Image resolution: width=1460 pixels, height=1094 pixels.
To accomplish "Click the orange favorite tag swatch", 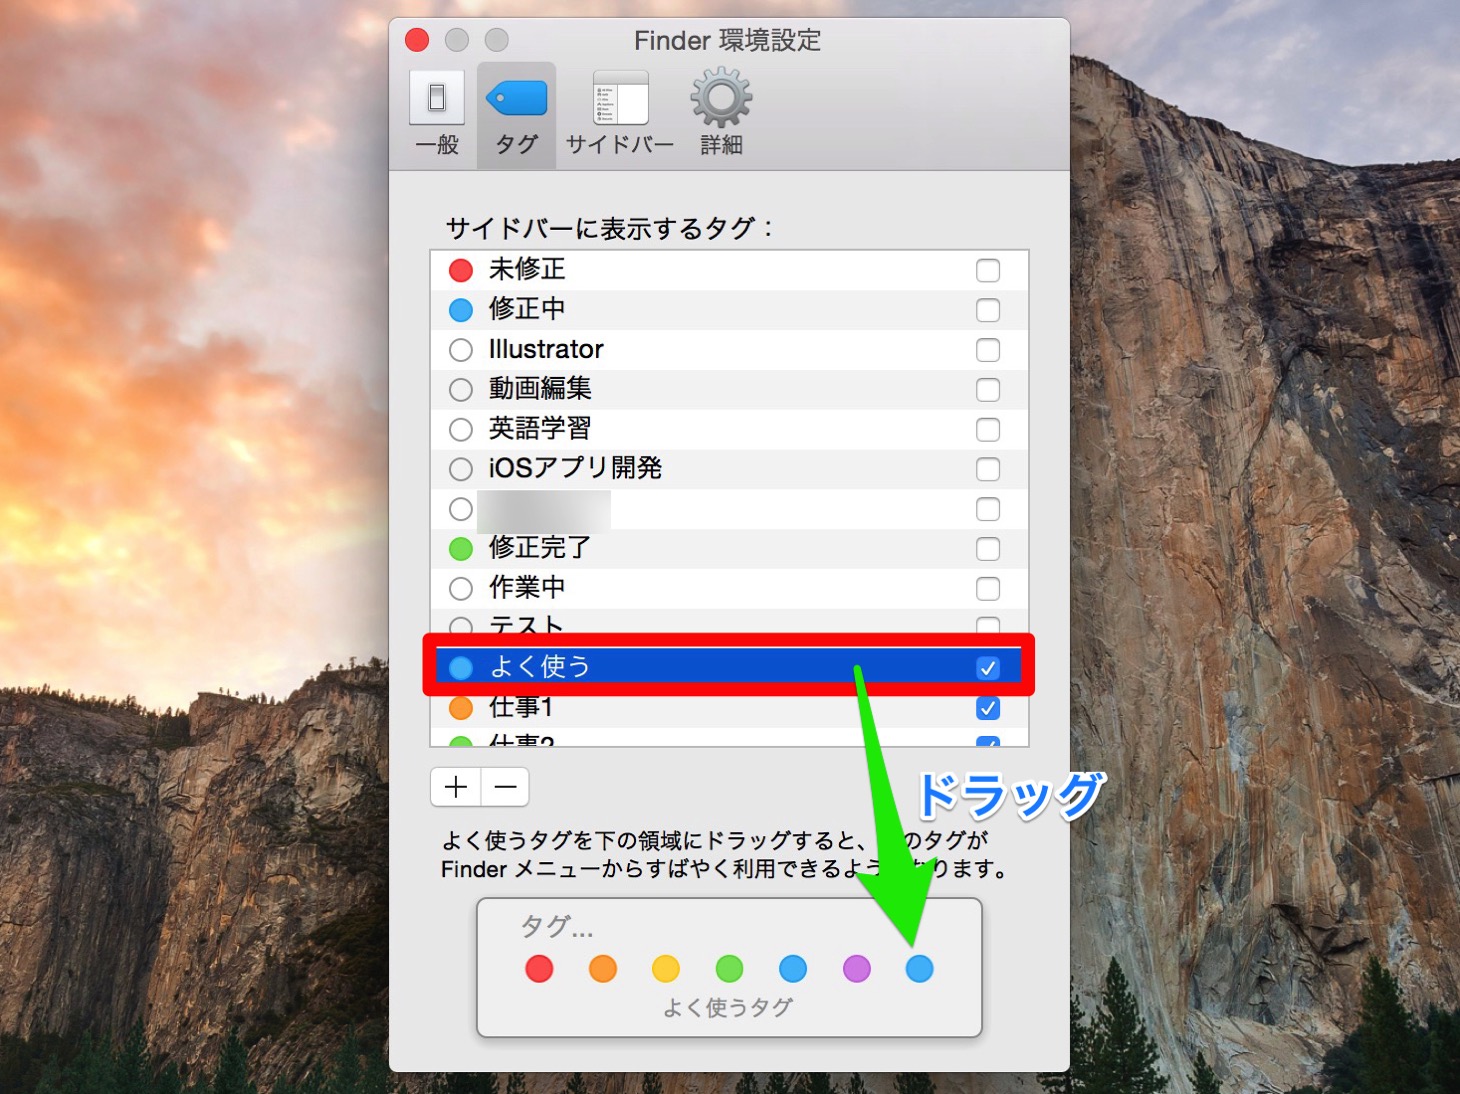I will click(x=603, y=968).
